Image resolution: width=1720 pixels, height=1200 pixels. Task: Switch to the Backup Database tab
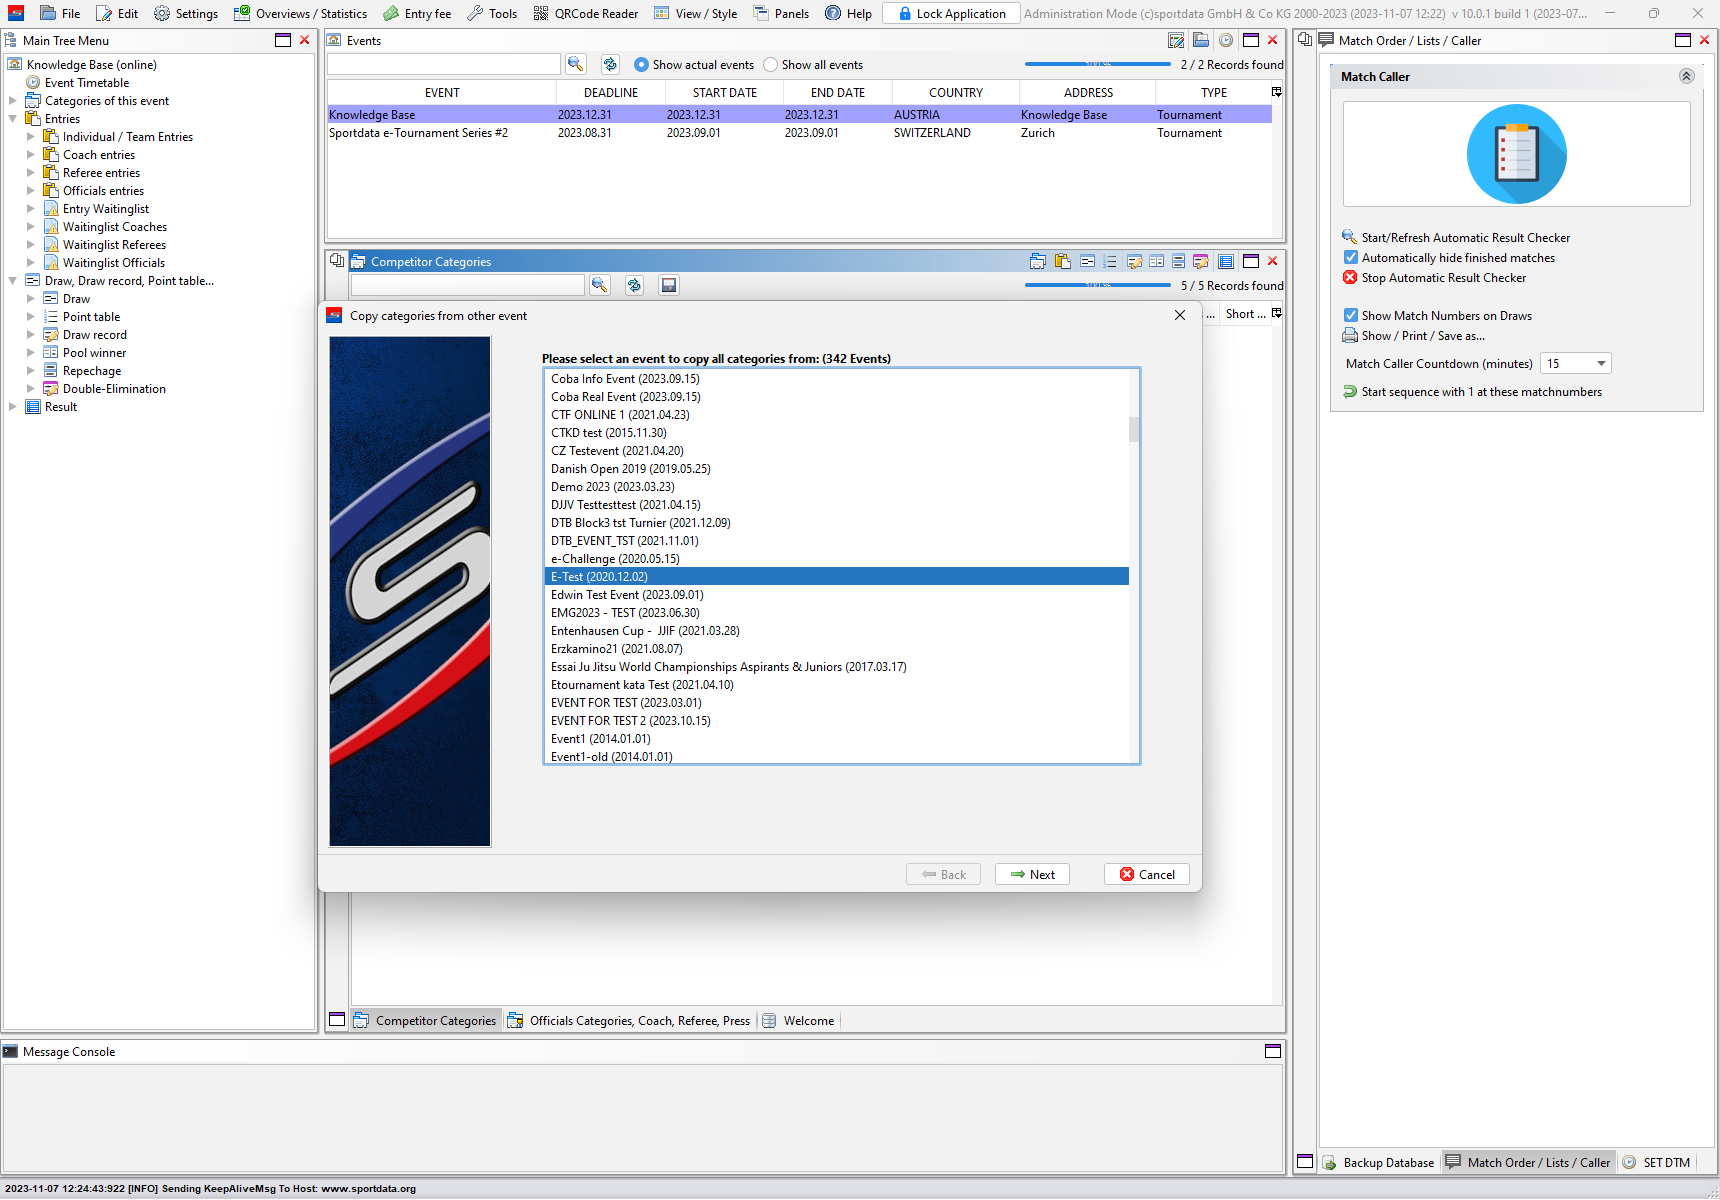(x=1378, y=1162)
